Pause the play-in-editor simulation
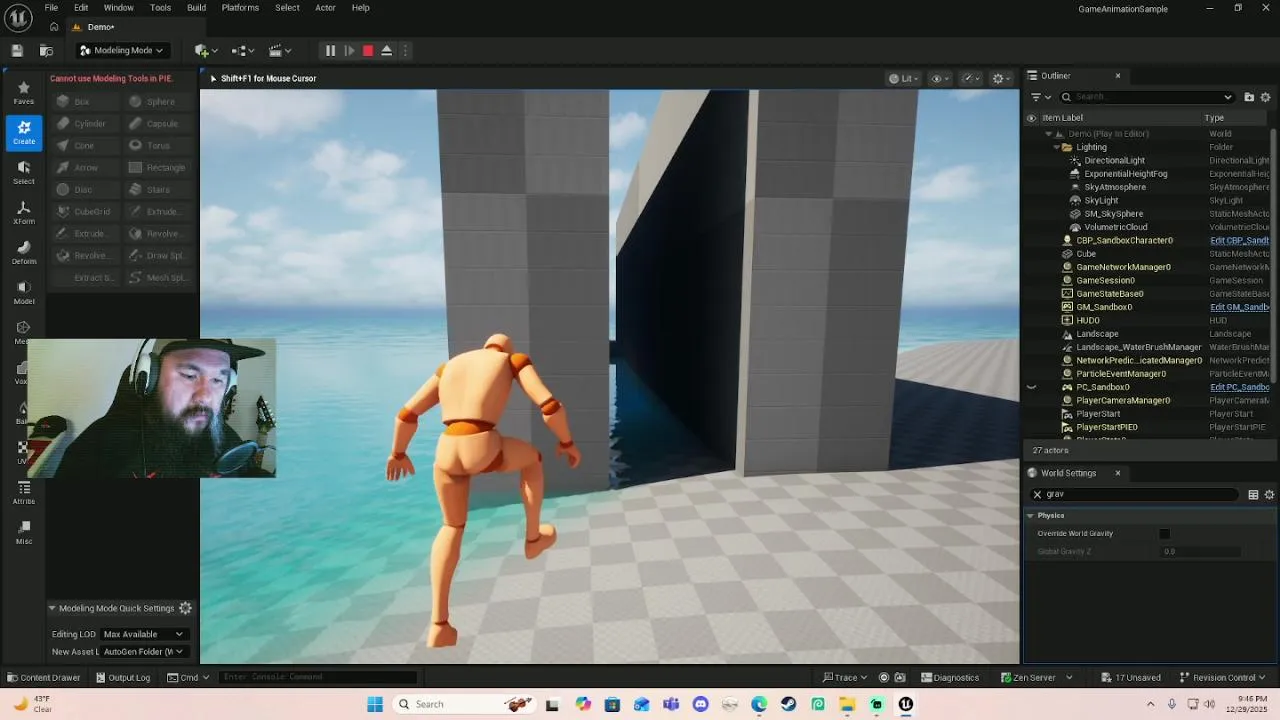The height and width of the screenshot is (720, 1280). point(330,51)
